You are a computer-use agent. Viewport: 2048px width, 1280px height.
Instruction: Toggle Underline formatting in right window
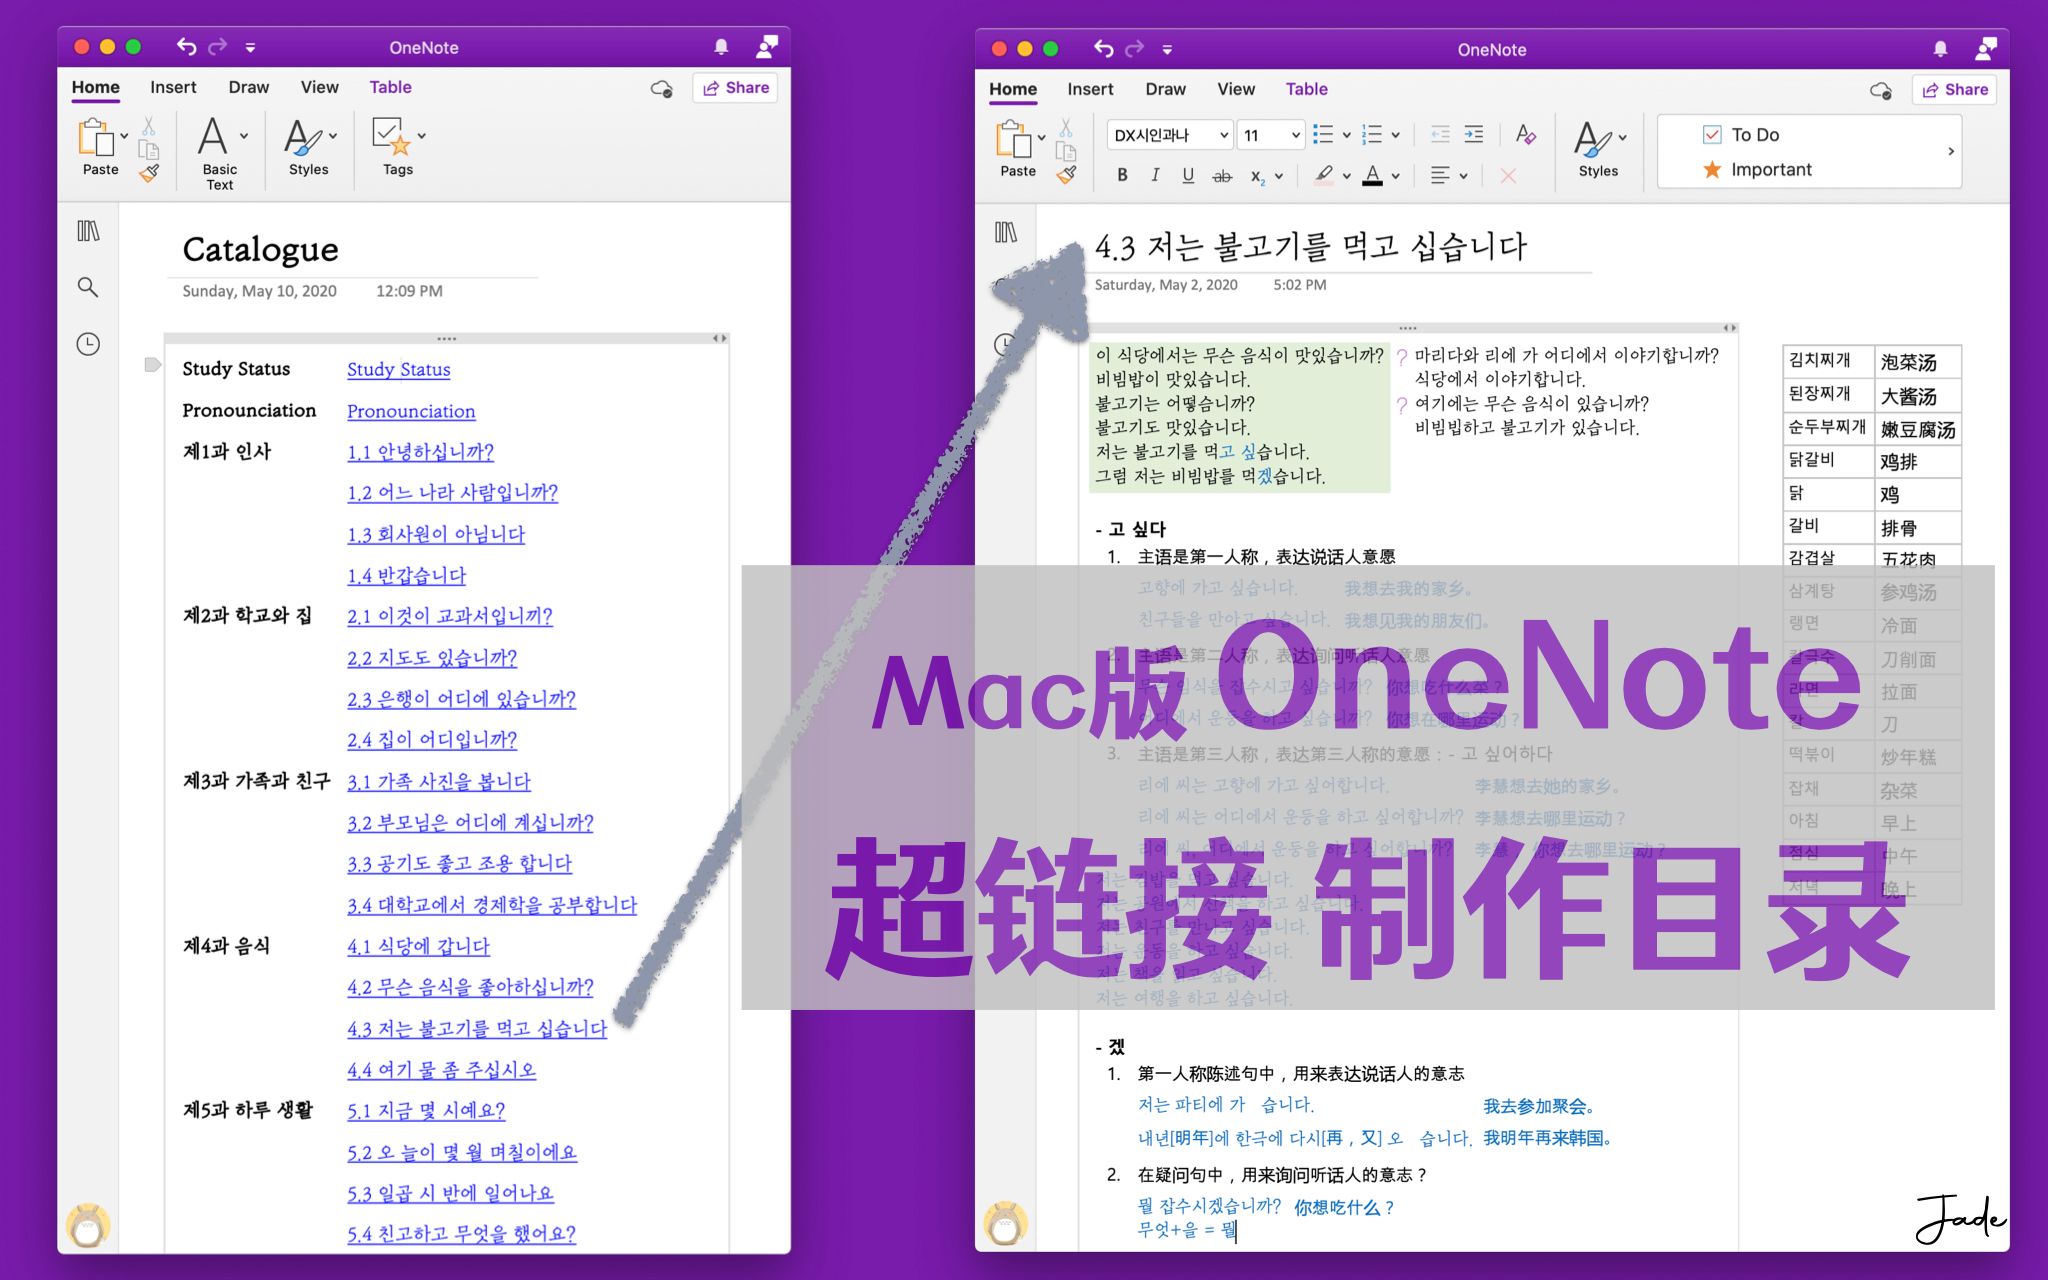click(x=1188, y=176)
